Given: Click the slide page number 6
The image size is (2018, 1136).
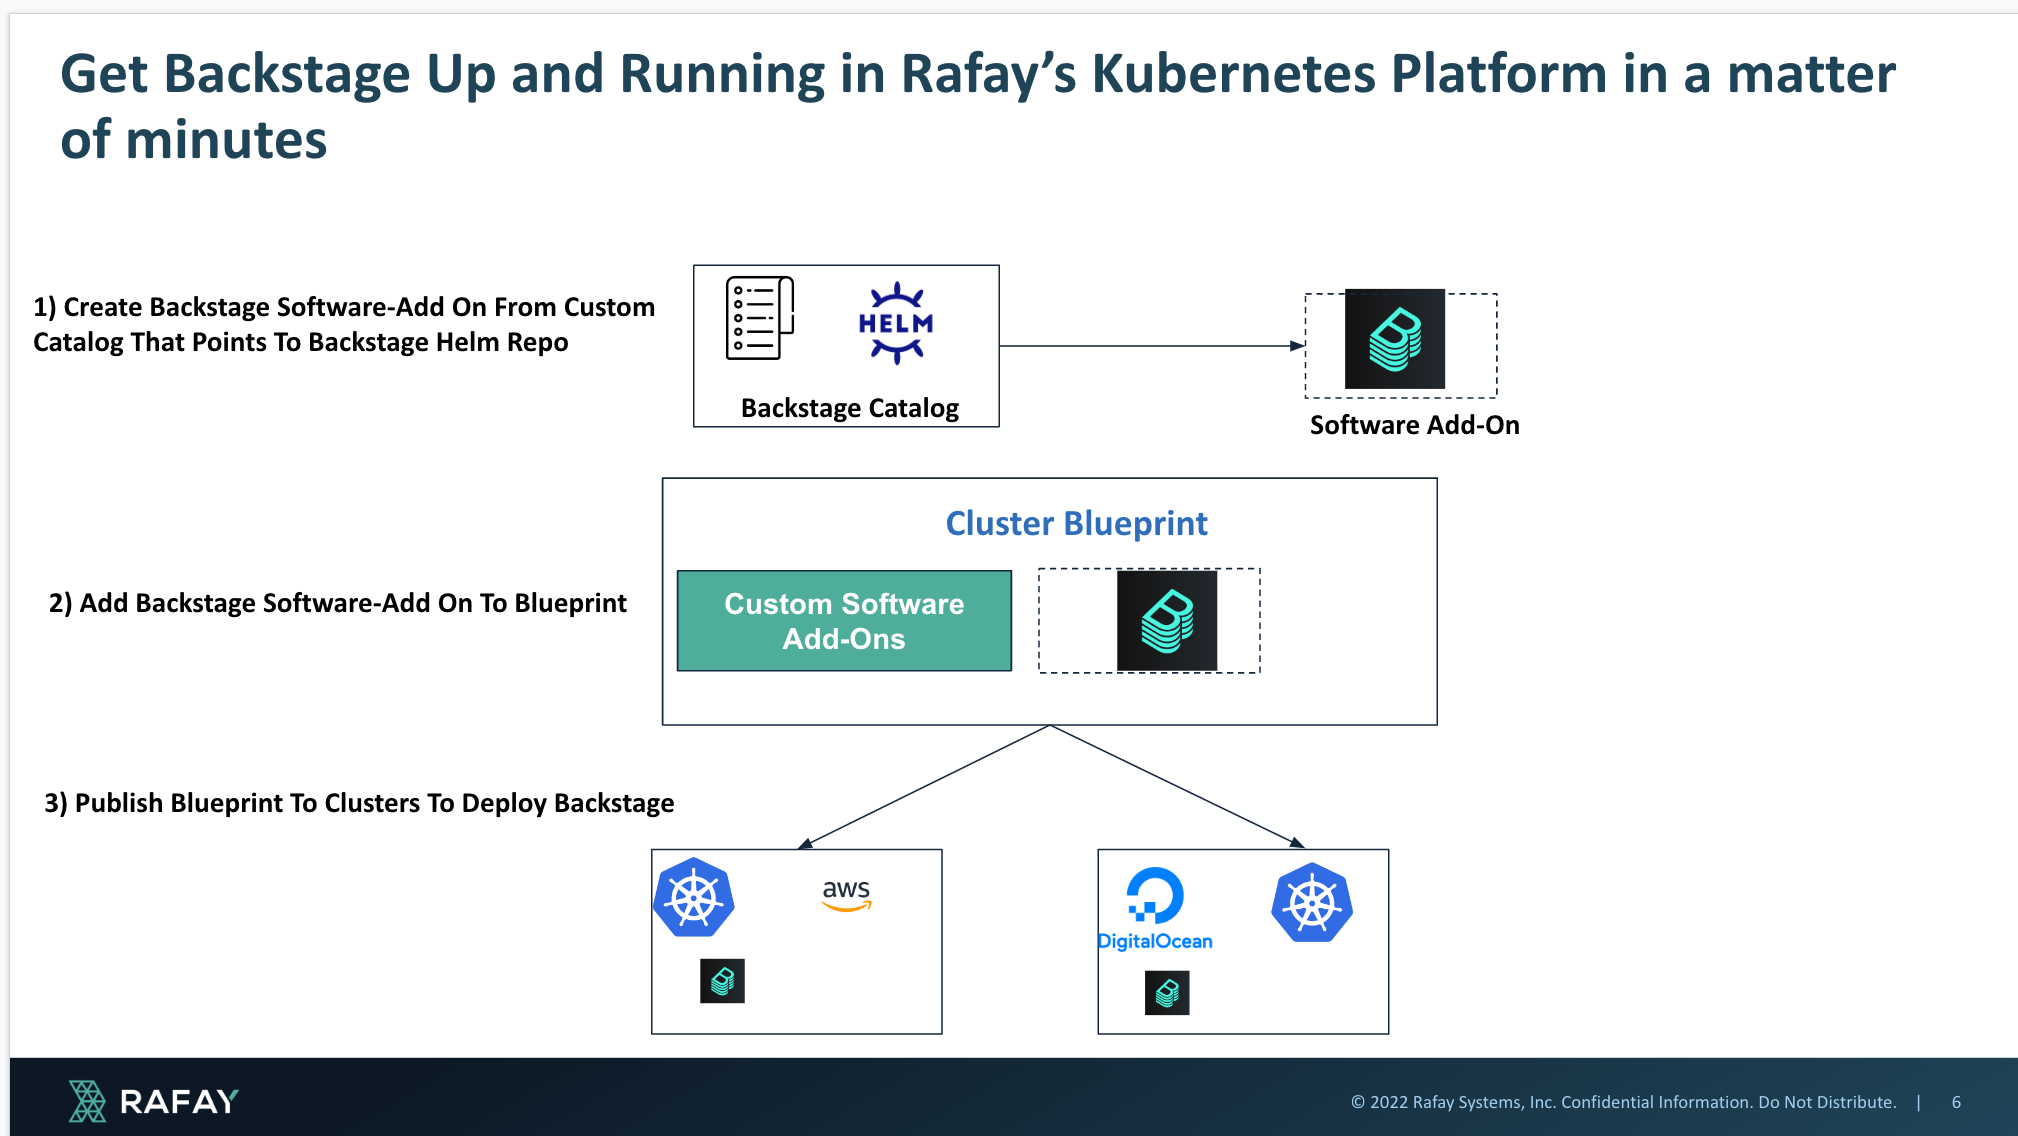Looking at the screenshot, I should (x=1955, y=1102).
